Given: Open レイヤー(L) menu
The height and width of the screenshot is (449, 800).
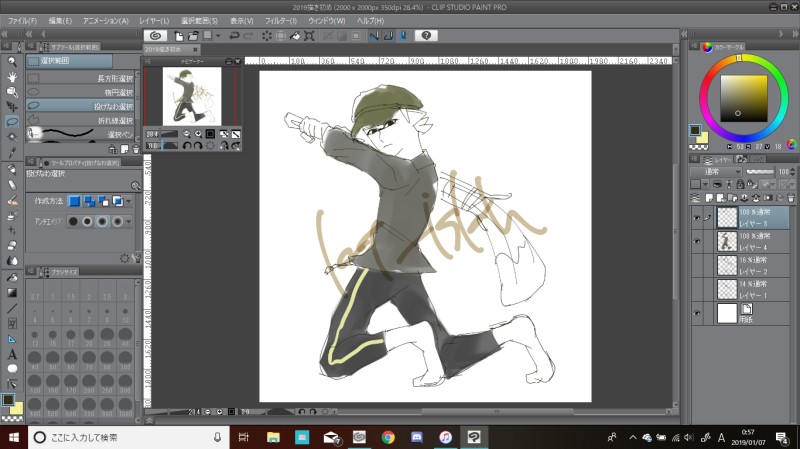Looking at the screenshot, I should [154, 21].
